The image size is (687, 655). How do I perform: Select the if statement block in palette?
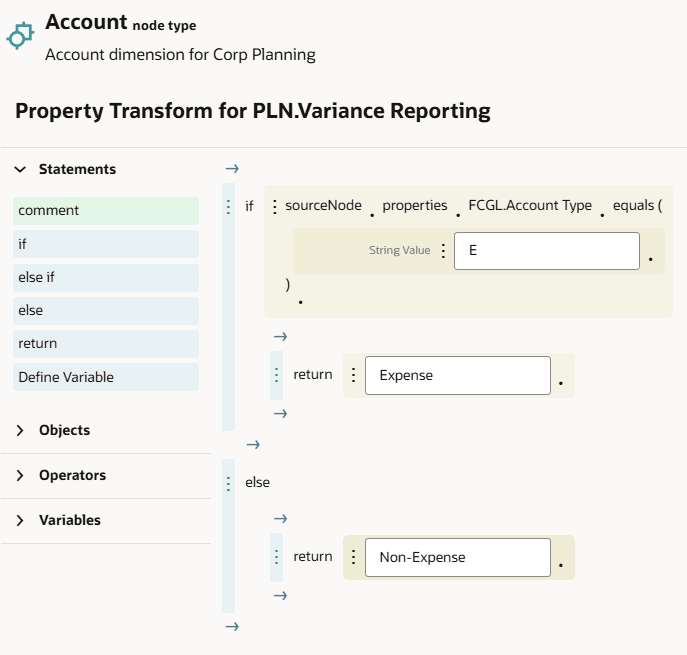pos(106,244)
